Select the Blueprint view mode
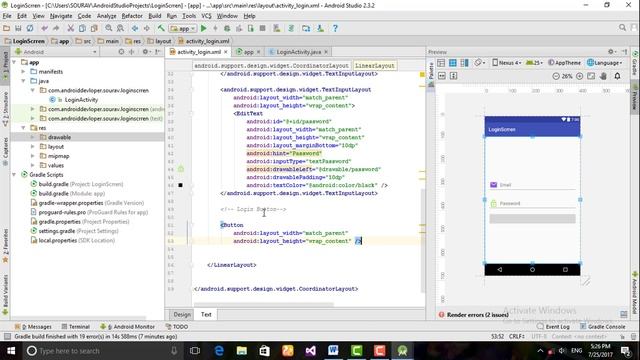The height and width of the screenshot is (360, 640). 453,63
